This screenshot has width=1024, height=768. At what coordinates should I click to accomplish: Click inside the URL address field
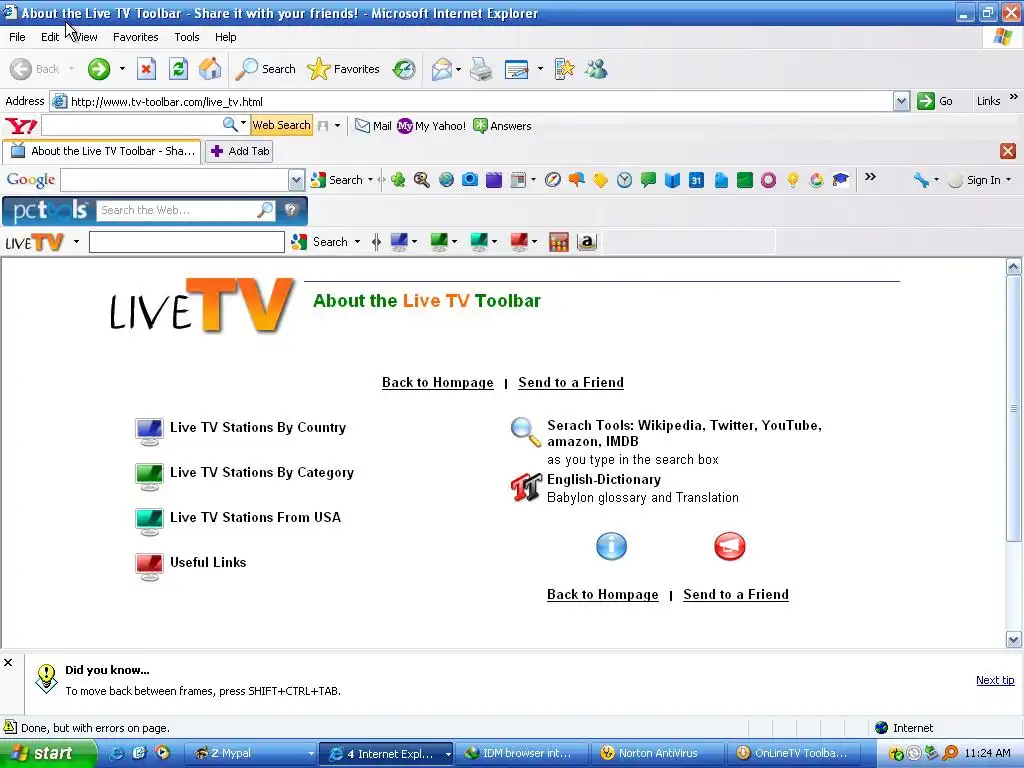point(470,101)
